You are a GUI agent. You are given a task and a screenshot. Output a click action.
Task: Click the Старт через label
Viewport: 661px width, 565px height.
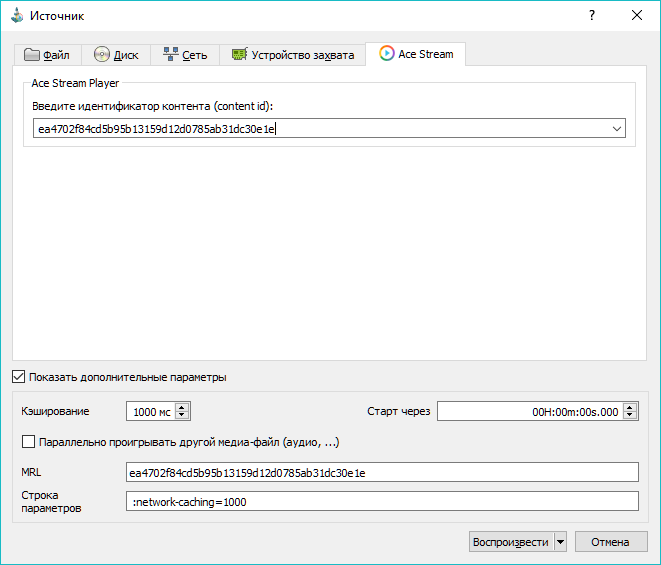(x=399, y=411)
